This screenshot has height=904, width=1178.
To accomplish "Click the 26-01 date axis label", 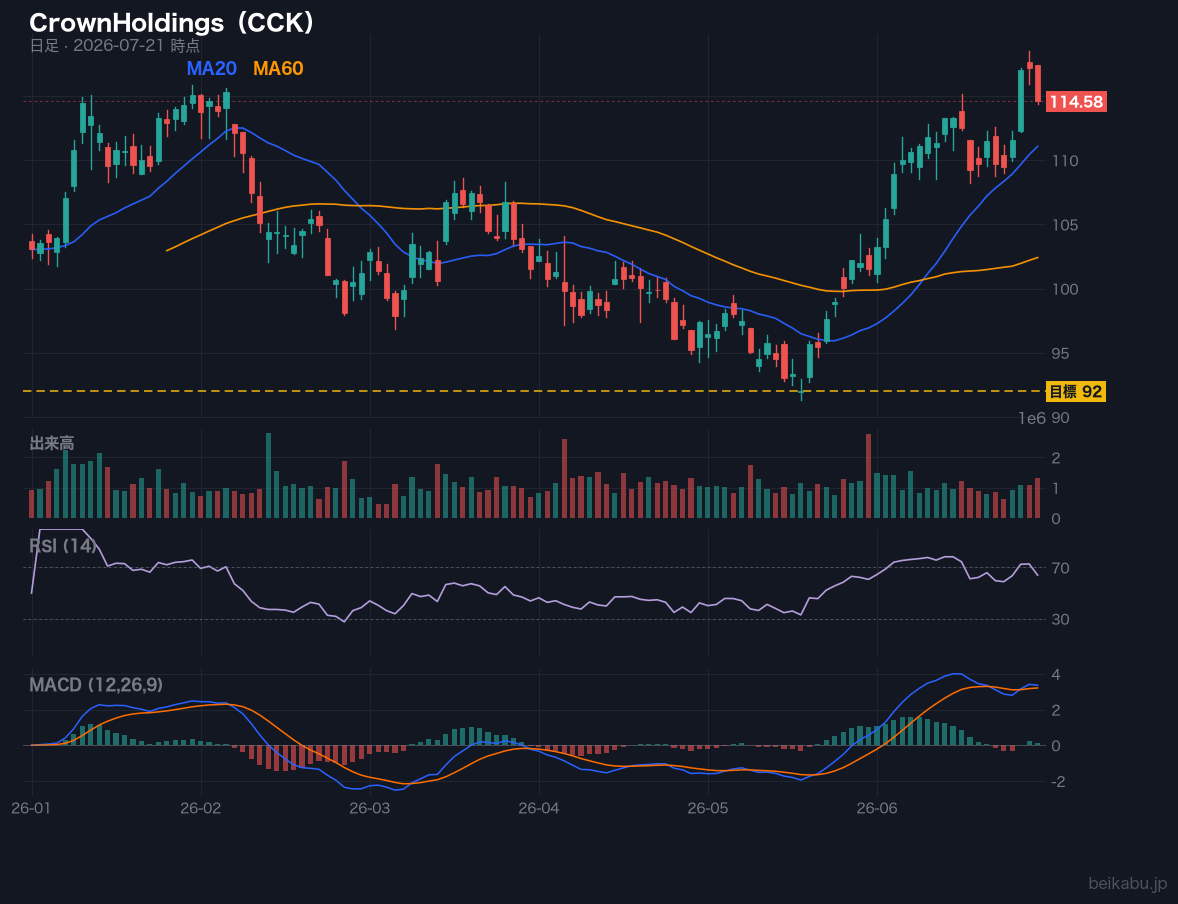I will pos(32,809).
